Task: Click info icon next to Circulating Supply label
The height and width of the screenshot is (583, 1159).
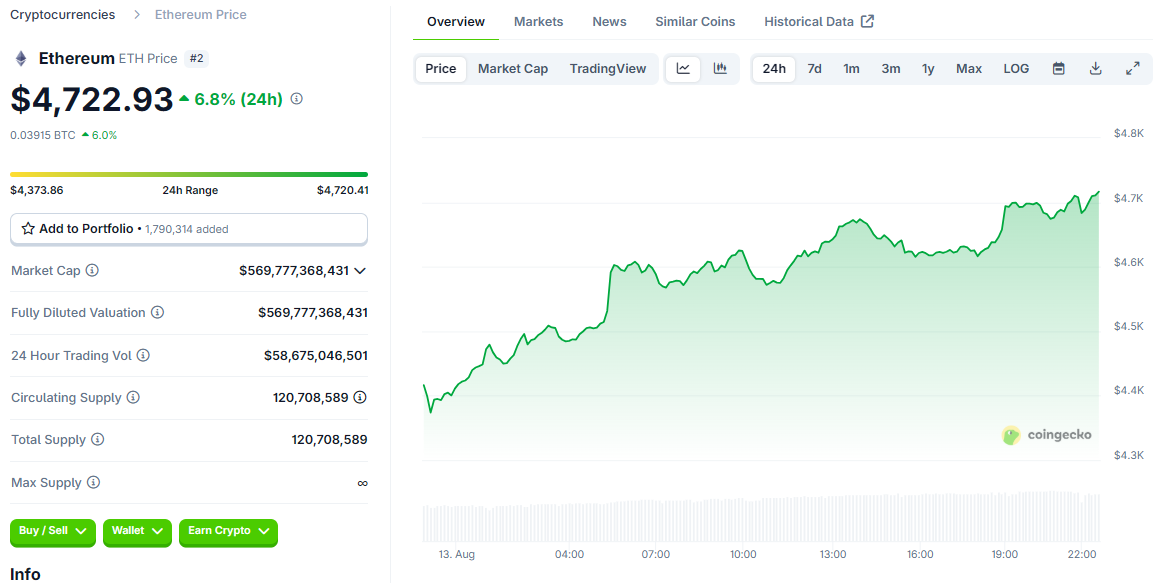Action: [133, 398]
